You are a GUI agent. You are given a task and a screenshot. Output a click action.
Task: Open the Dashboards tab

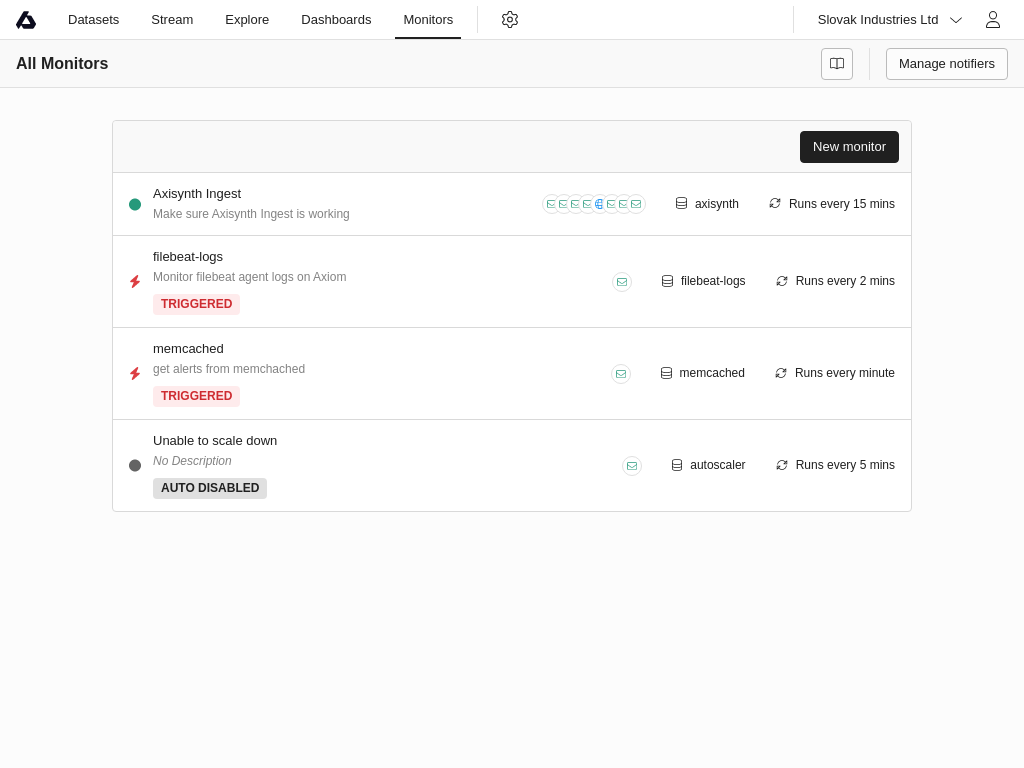[x=336, y=20]
